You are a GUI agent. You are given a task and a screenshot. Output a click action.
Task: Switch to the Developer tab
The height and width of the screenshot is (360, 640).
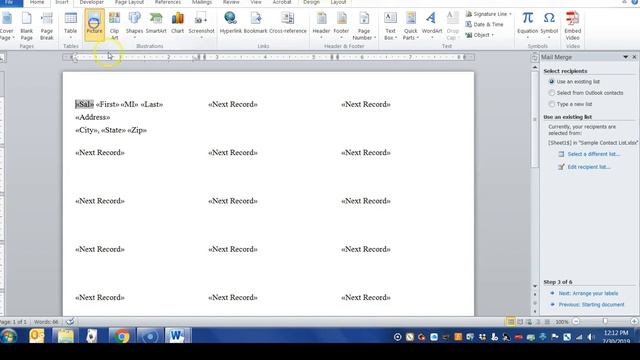[91, 2]
